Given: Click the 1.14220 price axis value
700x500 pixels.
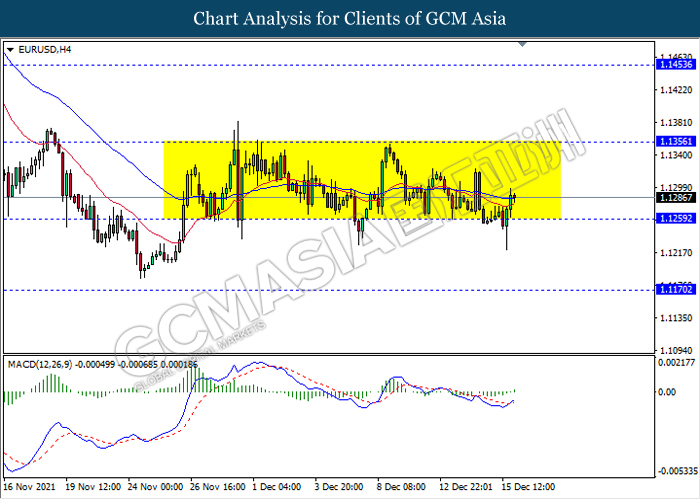Looking at the screenshot, I should [676, 90].
